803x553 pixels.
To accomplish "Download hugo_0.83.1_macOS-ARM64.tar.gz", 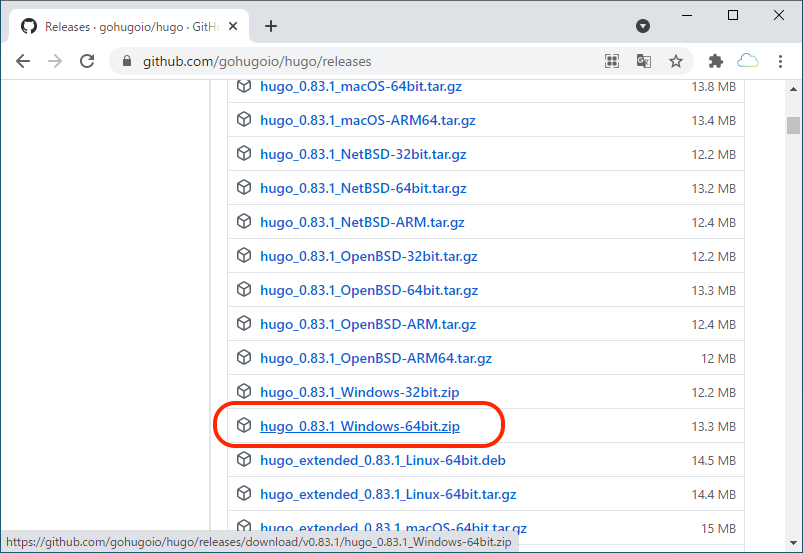I will (x=367, y=120).
